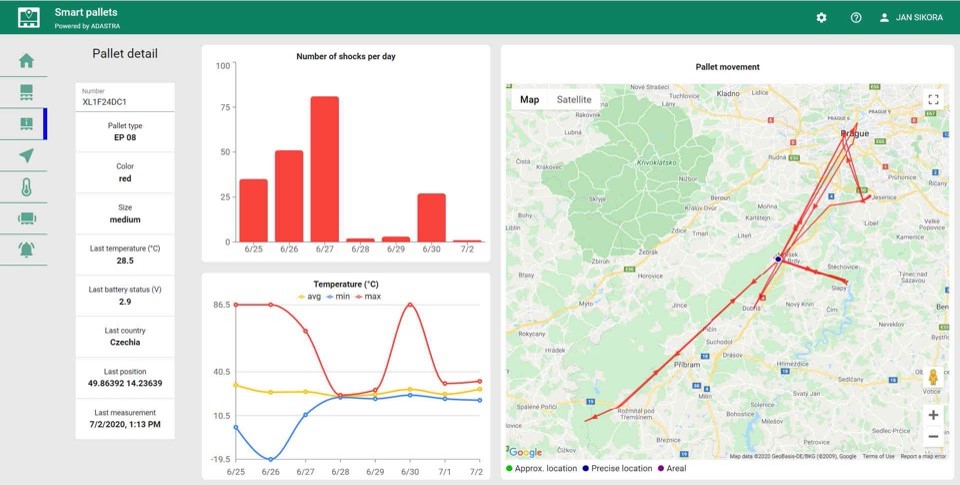960x485 pixels.
Task: Open the help question mark icon
Action: pyautogui.click(x=856, y=18)
